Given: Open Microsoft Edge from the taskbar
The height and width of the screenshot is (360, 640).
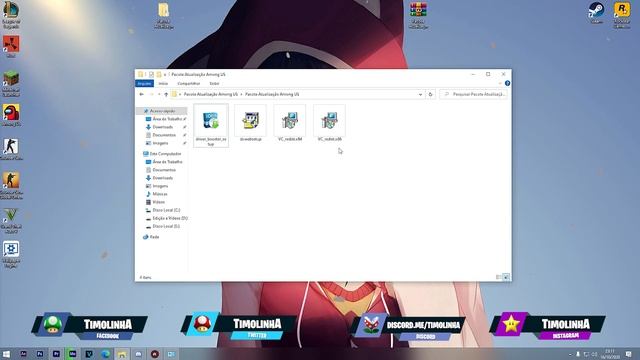Looking at the screenshot, I should tap(106, 354).
